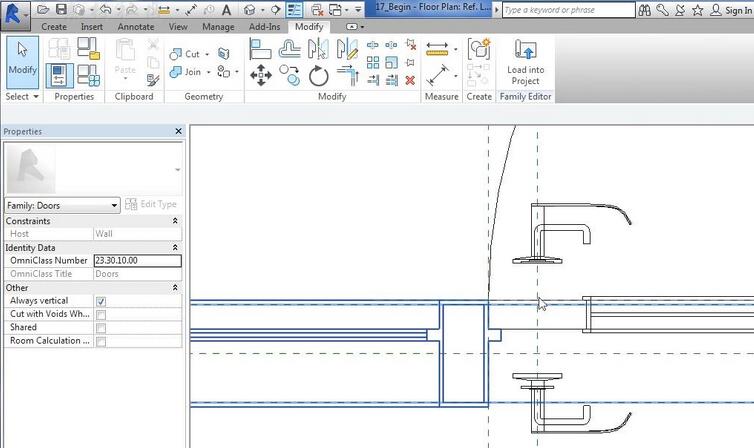Check the Cut with Voids checkbox
This screenshot has height=448, width=754.
coord(101,314)
